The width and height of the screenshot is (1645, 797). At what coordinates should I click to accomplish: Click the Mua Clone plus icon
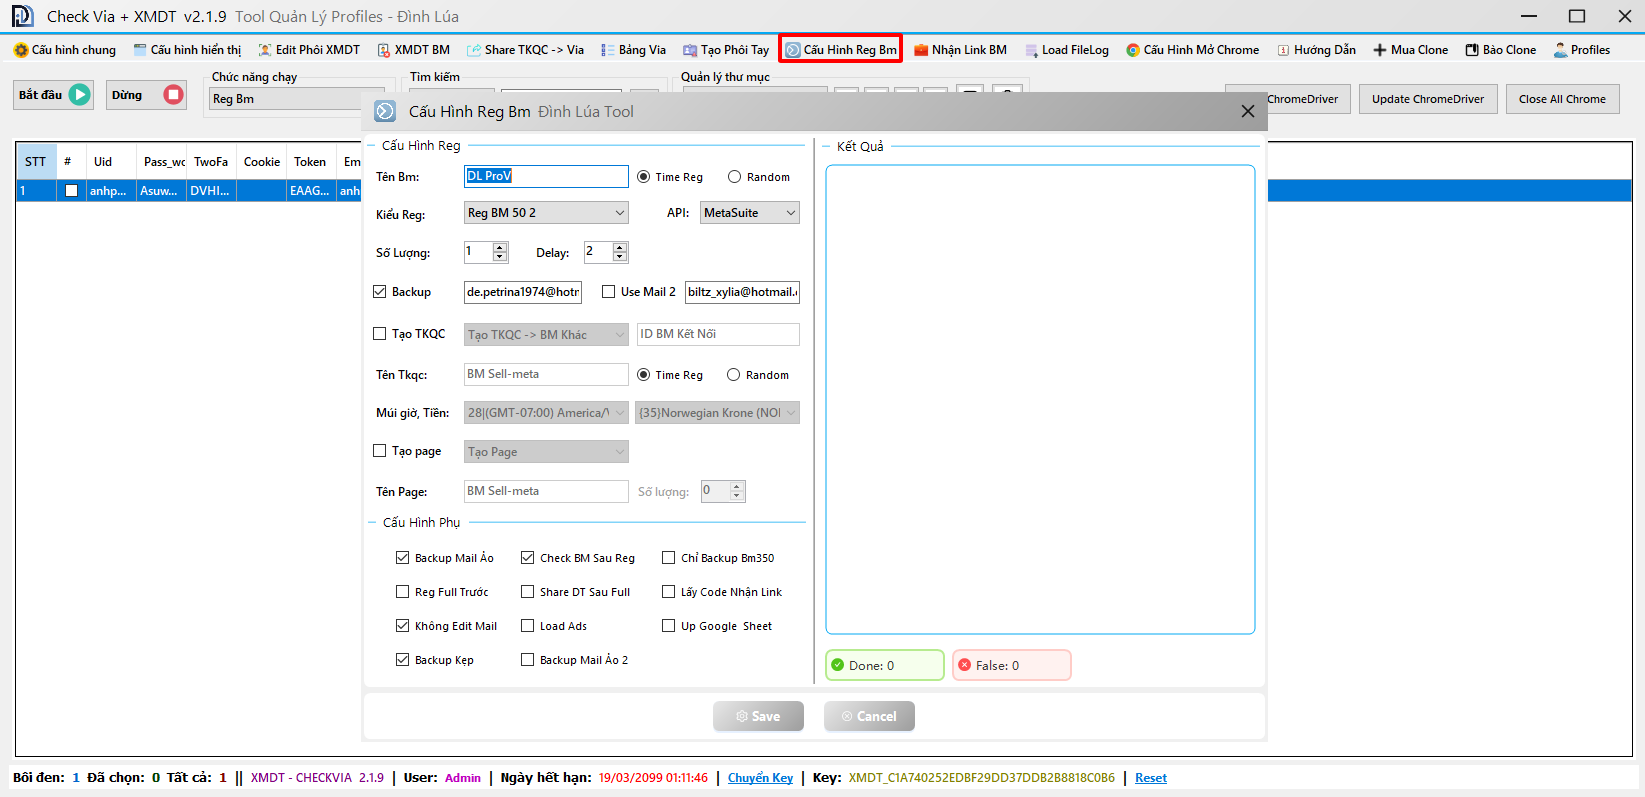coord(1380,50)
